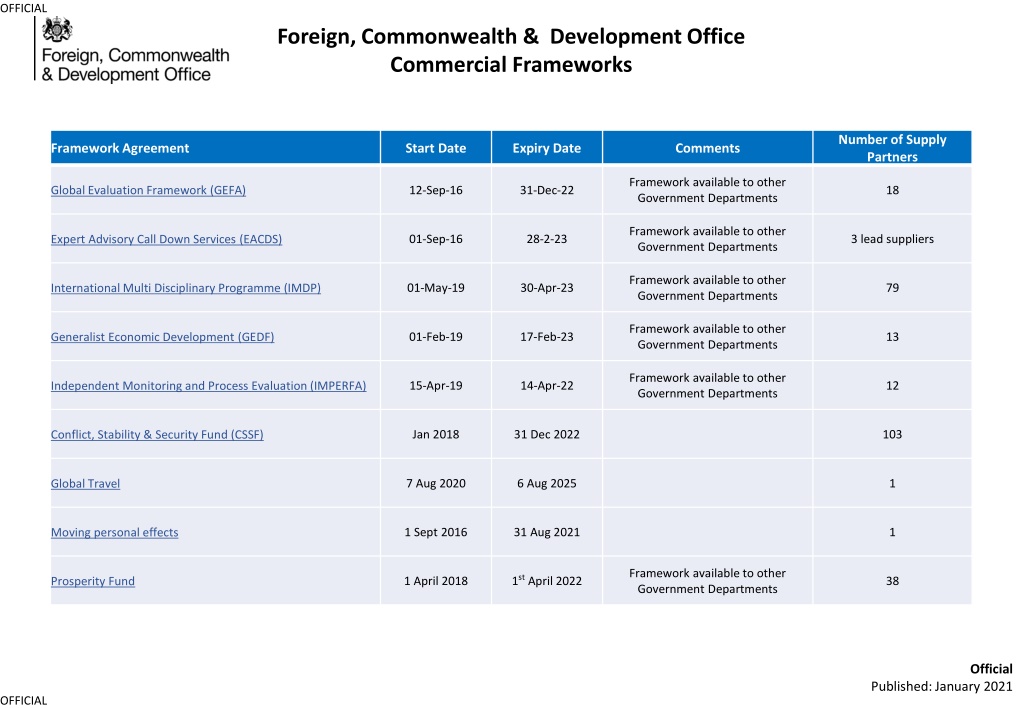This screenshot has height=708, width=1023.
Task: Click the 'Commercial Frameworks' title line
Action: [511, 65]
